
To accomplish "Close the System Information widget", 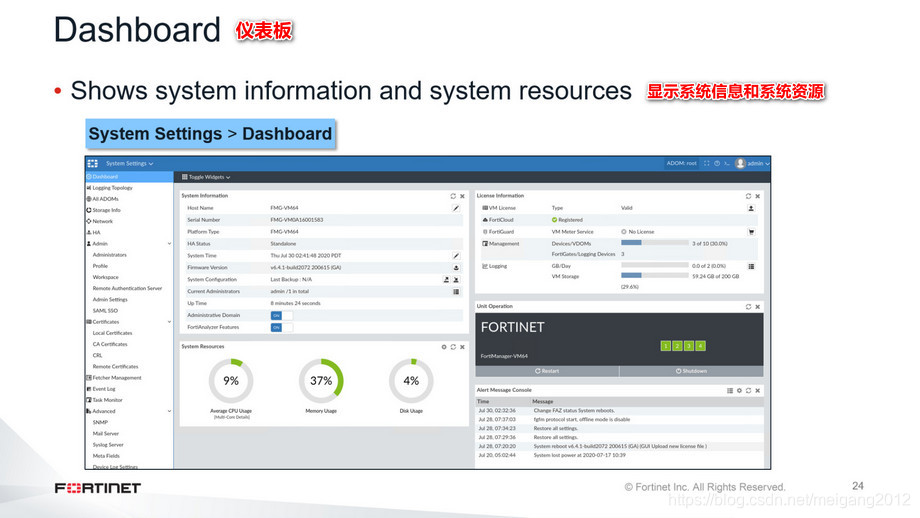I will 462,196.
